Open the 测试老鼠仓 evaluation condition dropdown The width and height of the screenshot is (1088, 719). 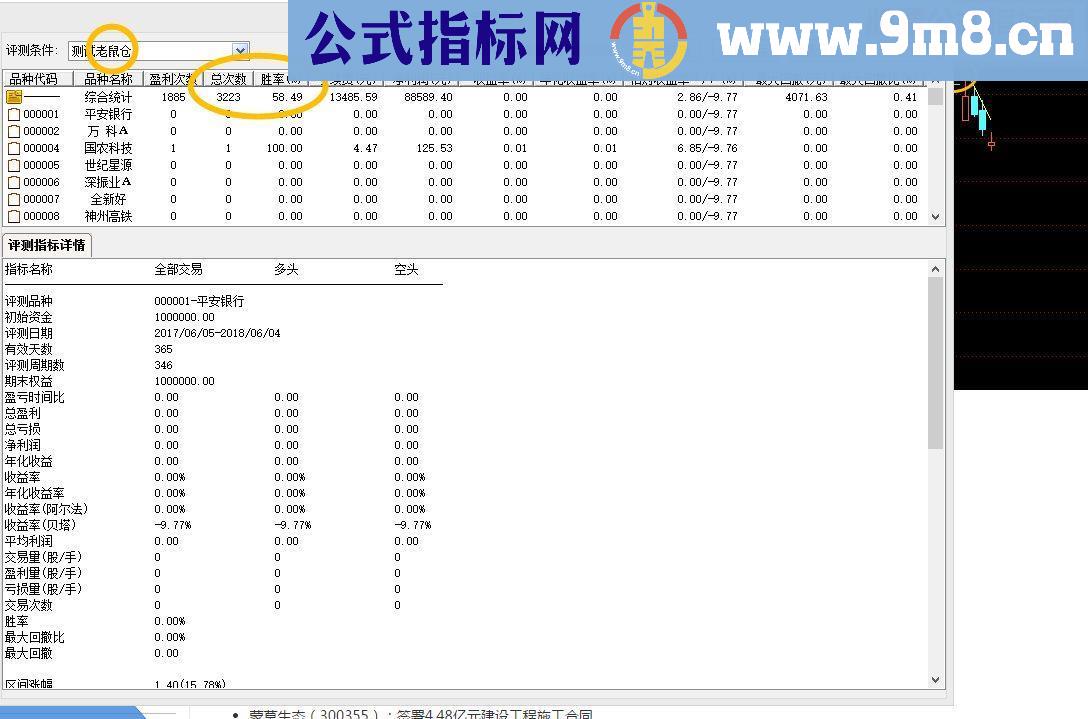point(150,50)
